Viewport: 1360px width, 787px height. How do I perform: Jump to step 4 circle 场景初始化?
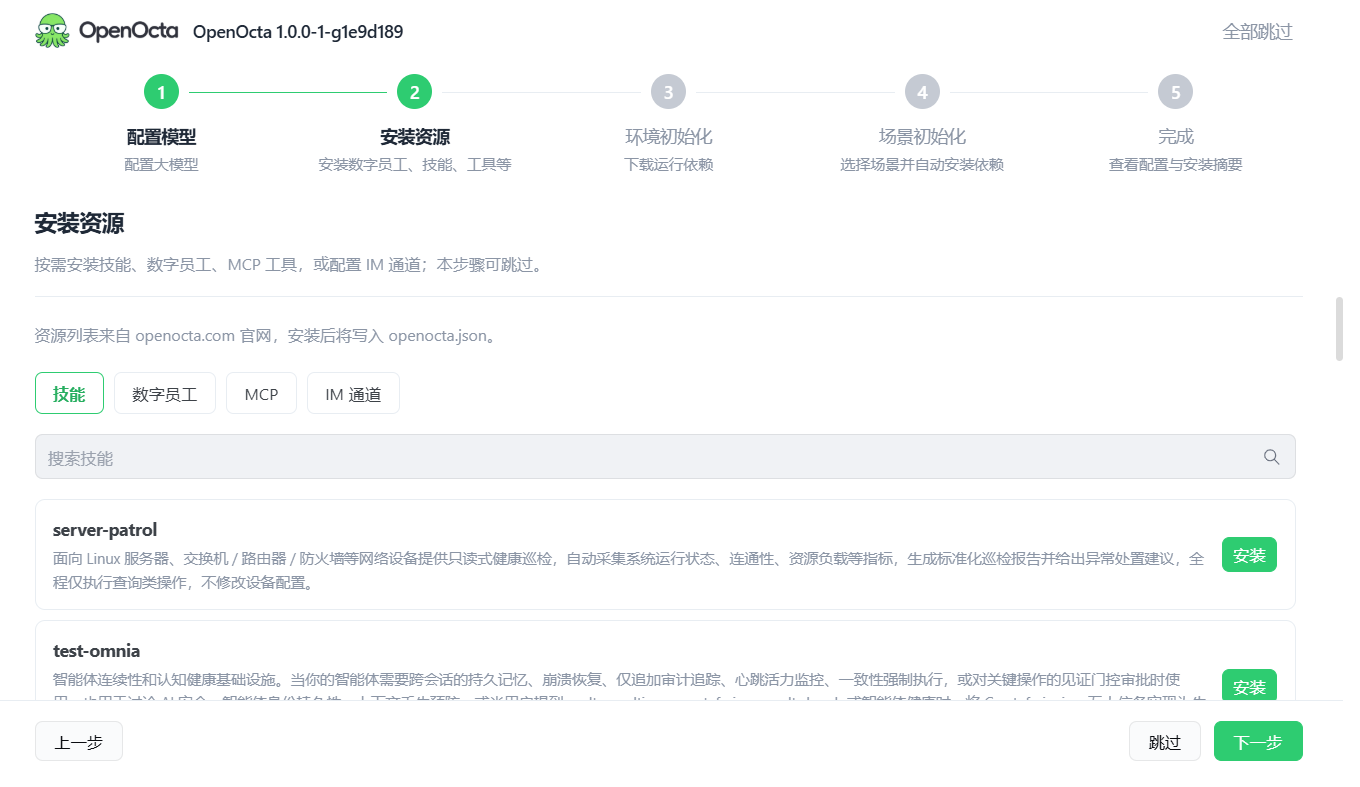(x=922, y=93)
